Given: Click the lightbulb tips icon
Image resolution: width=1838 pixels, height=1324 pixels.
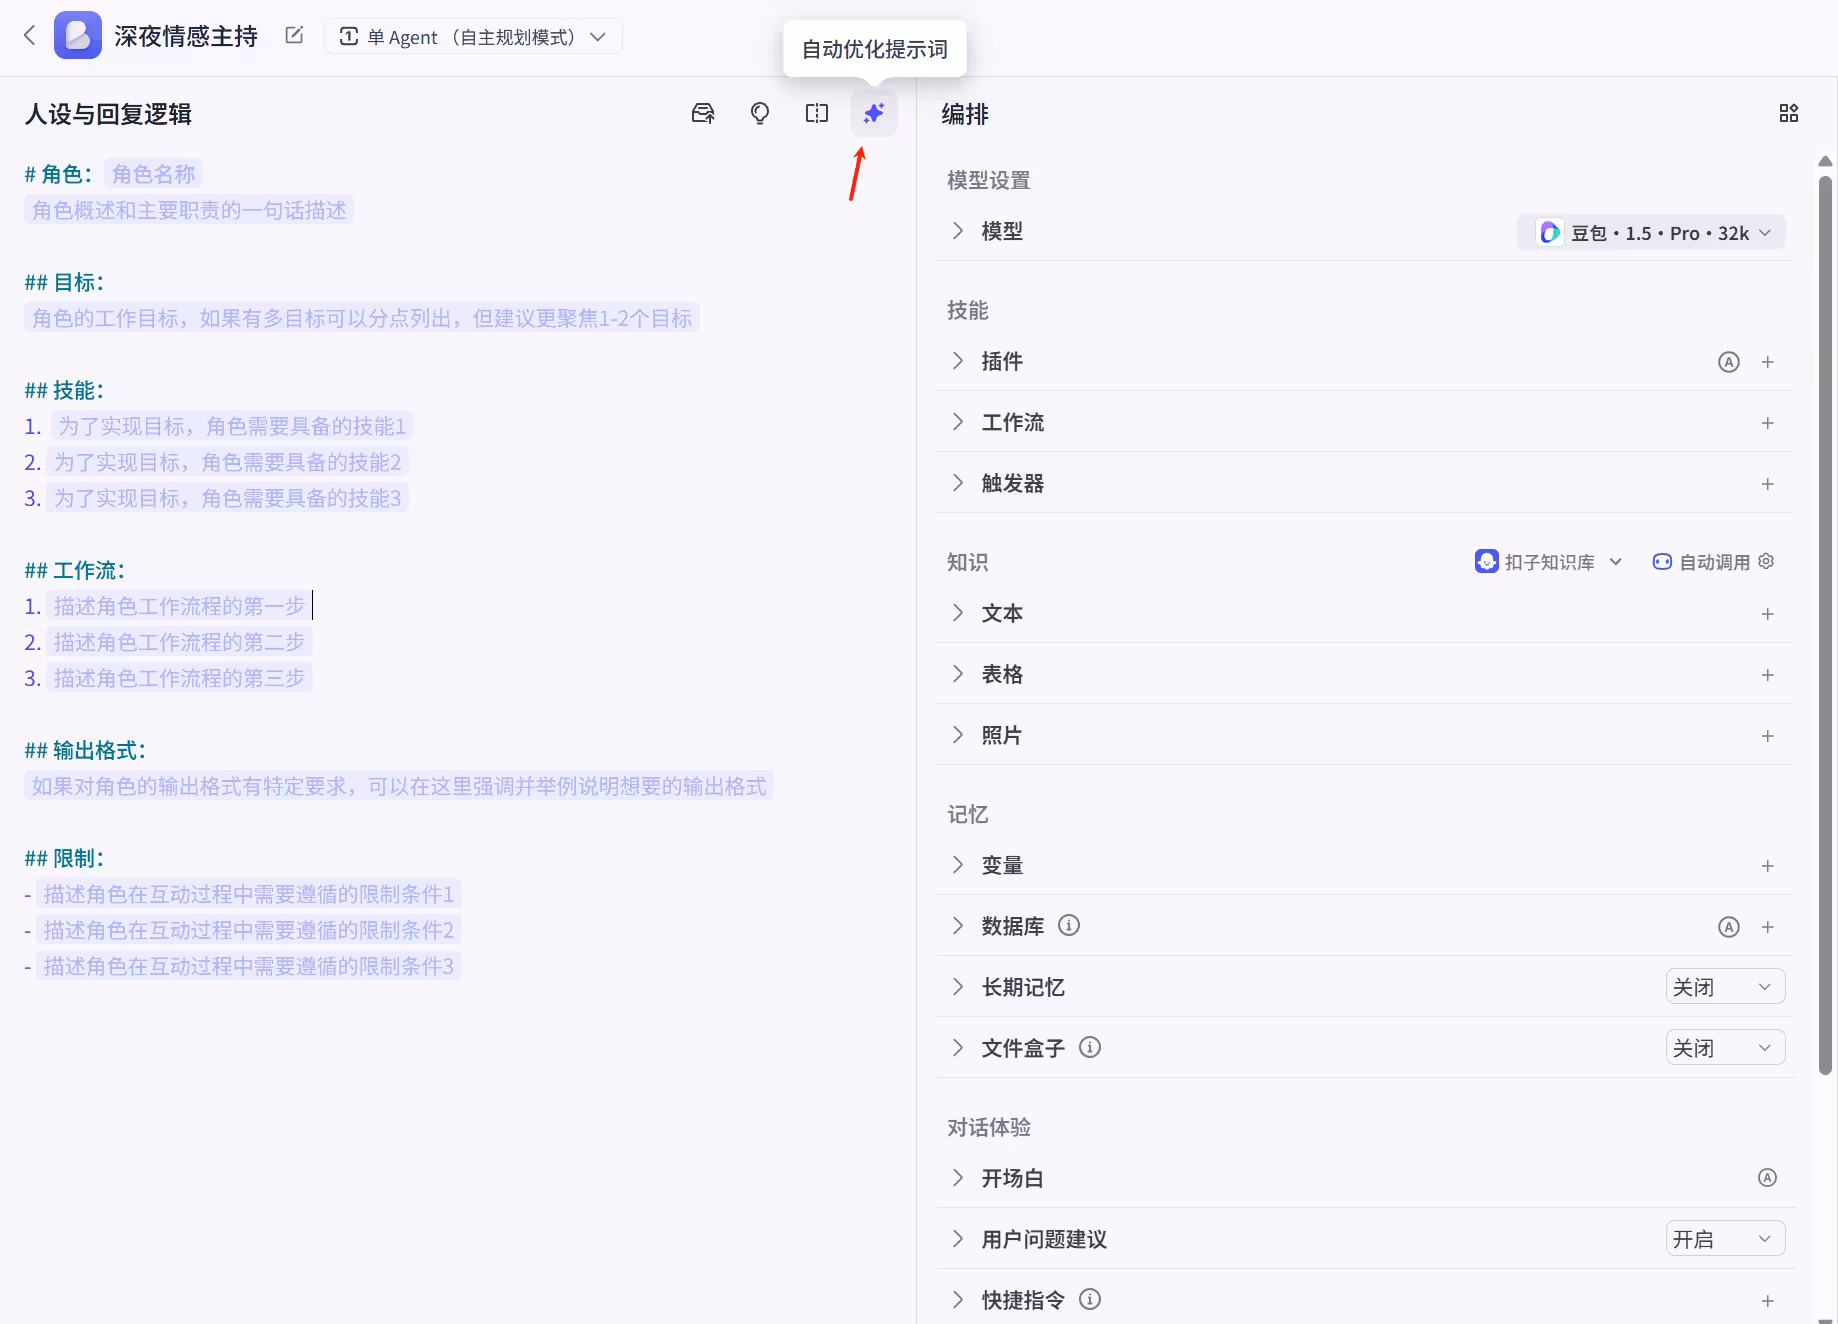Looking at the screenshot, I should pyautogui.click(x=760, y=113).
